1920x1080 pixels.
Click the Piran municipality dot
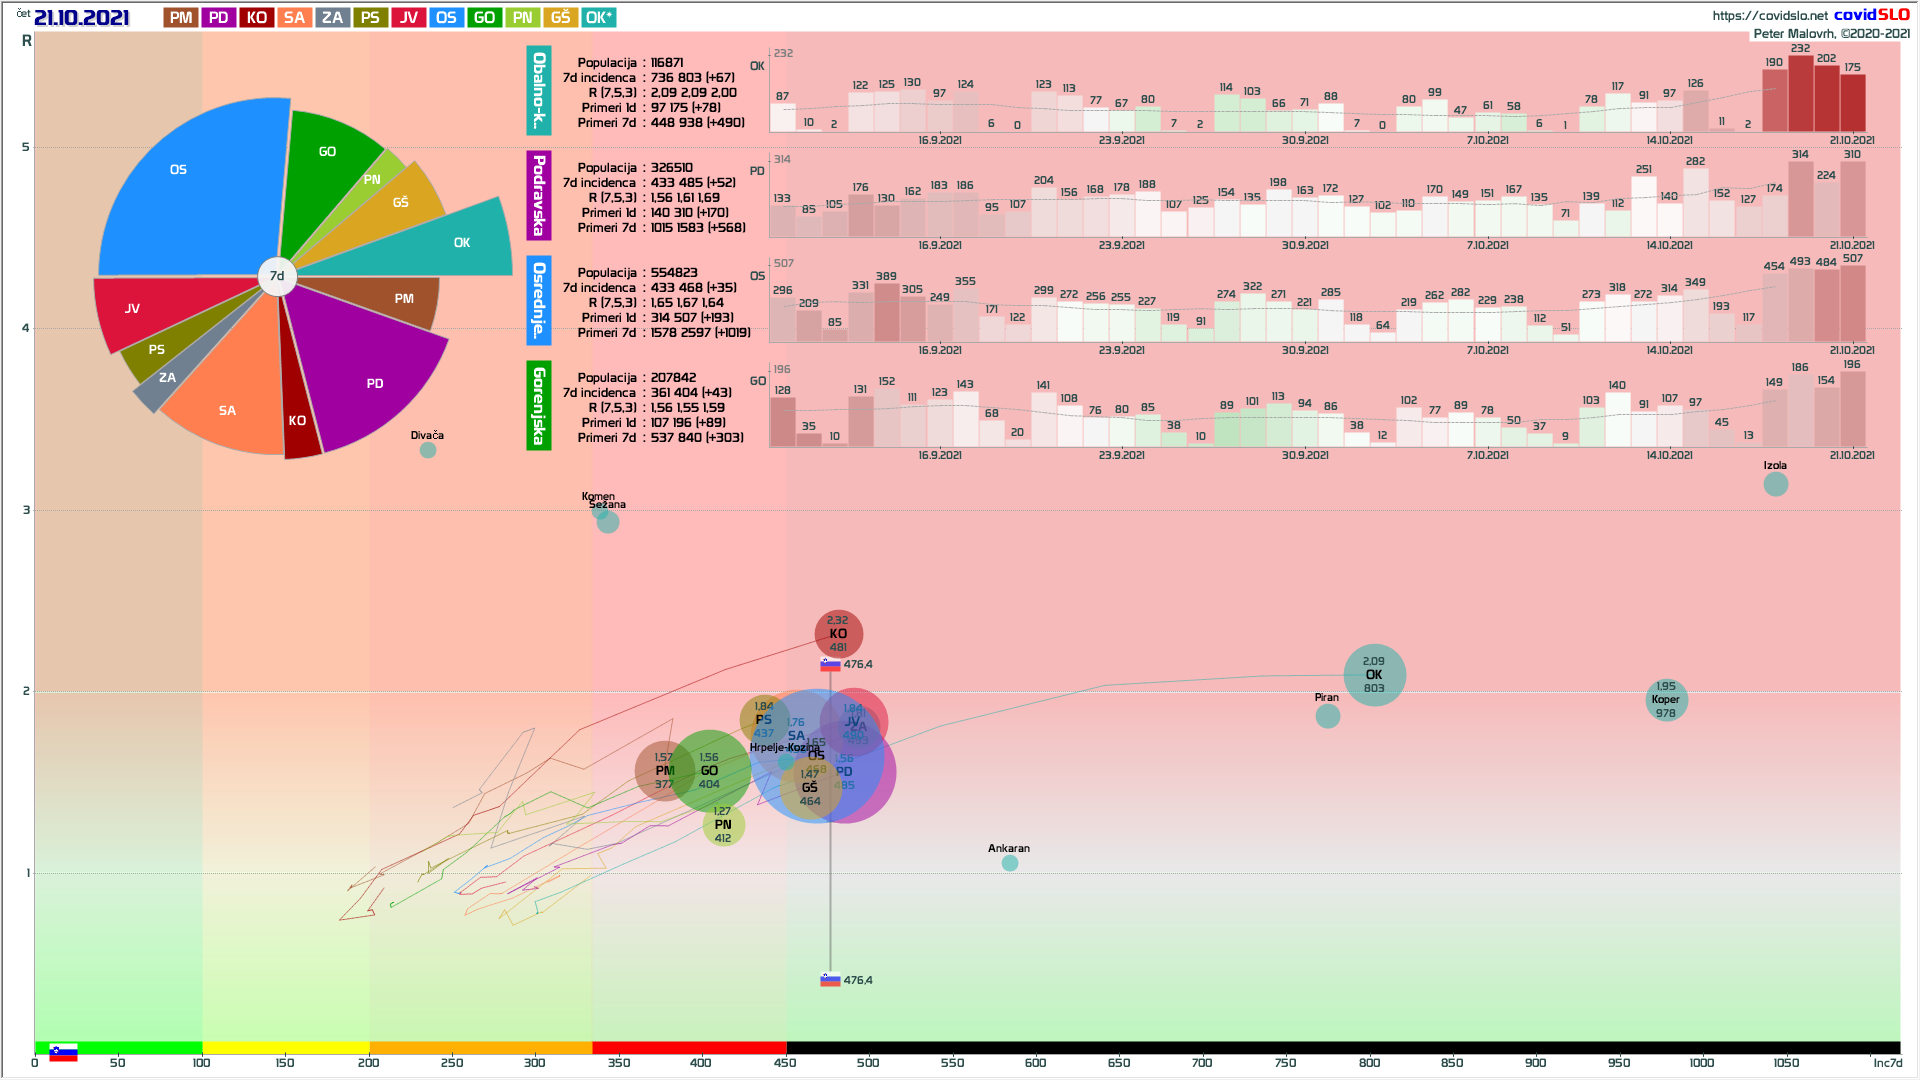pos(1327,716)
